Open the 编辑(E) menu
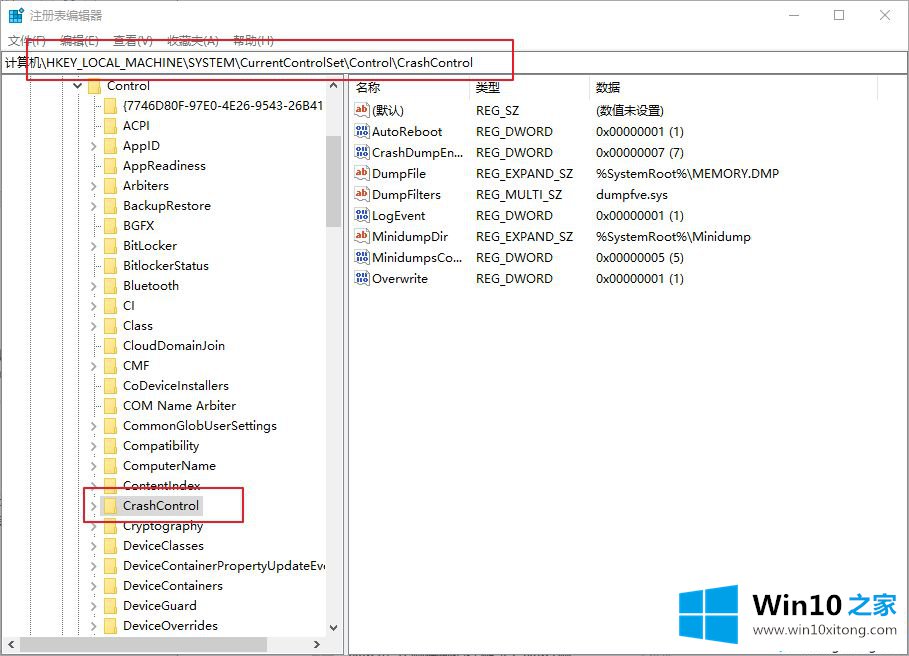The width and height of the screenshot is (909, 656). coord(79,41)
